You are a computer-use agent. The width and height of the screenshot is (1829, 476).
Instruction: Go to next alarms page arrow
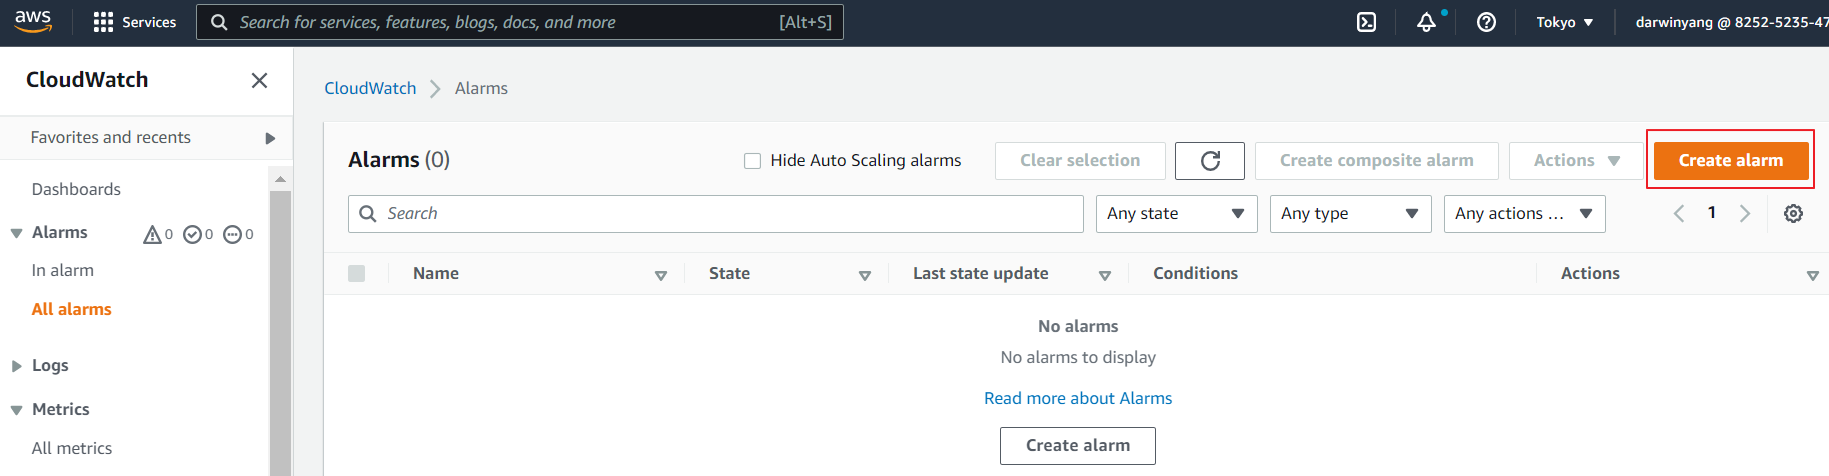pos(1745,214)
